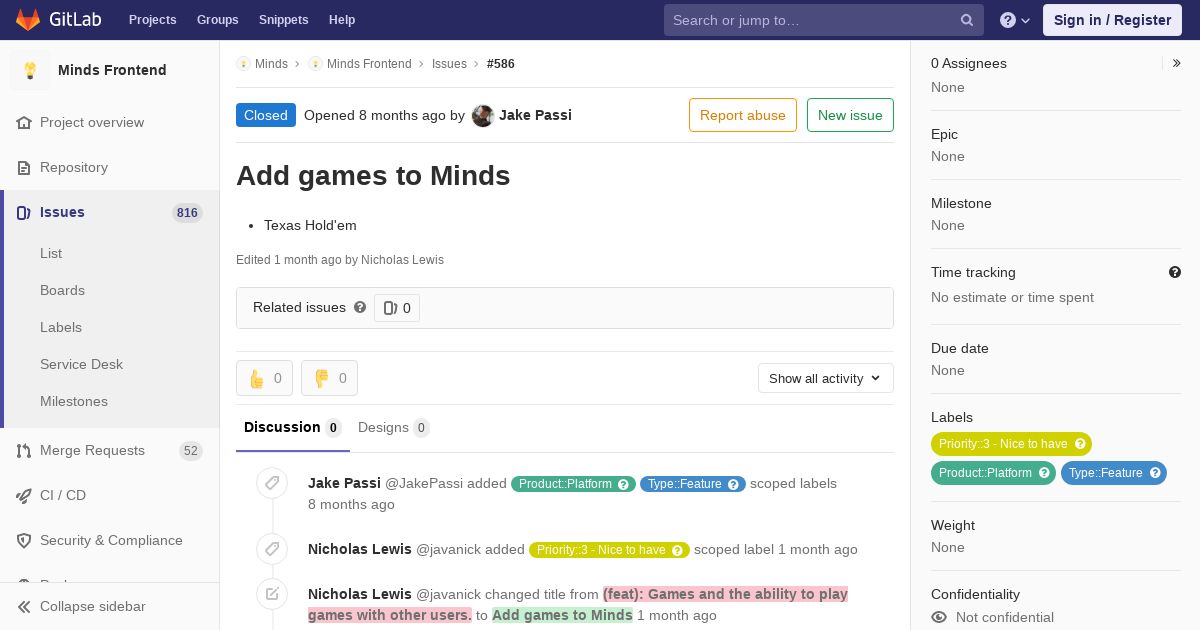Click the Issues 816 count badge
This screenshot has height=630, width=1200.
pos(187,213)
